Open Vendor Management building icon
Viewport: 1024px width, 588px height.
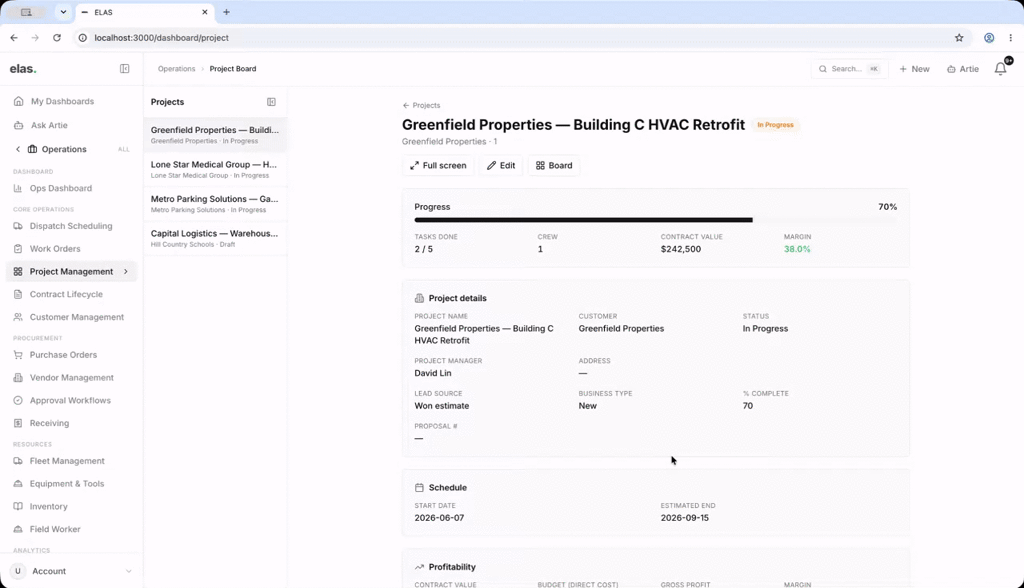[18, 378]
